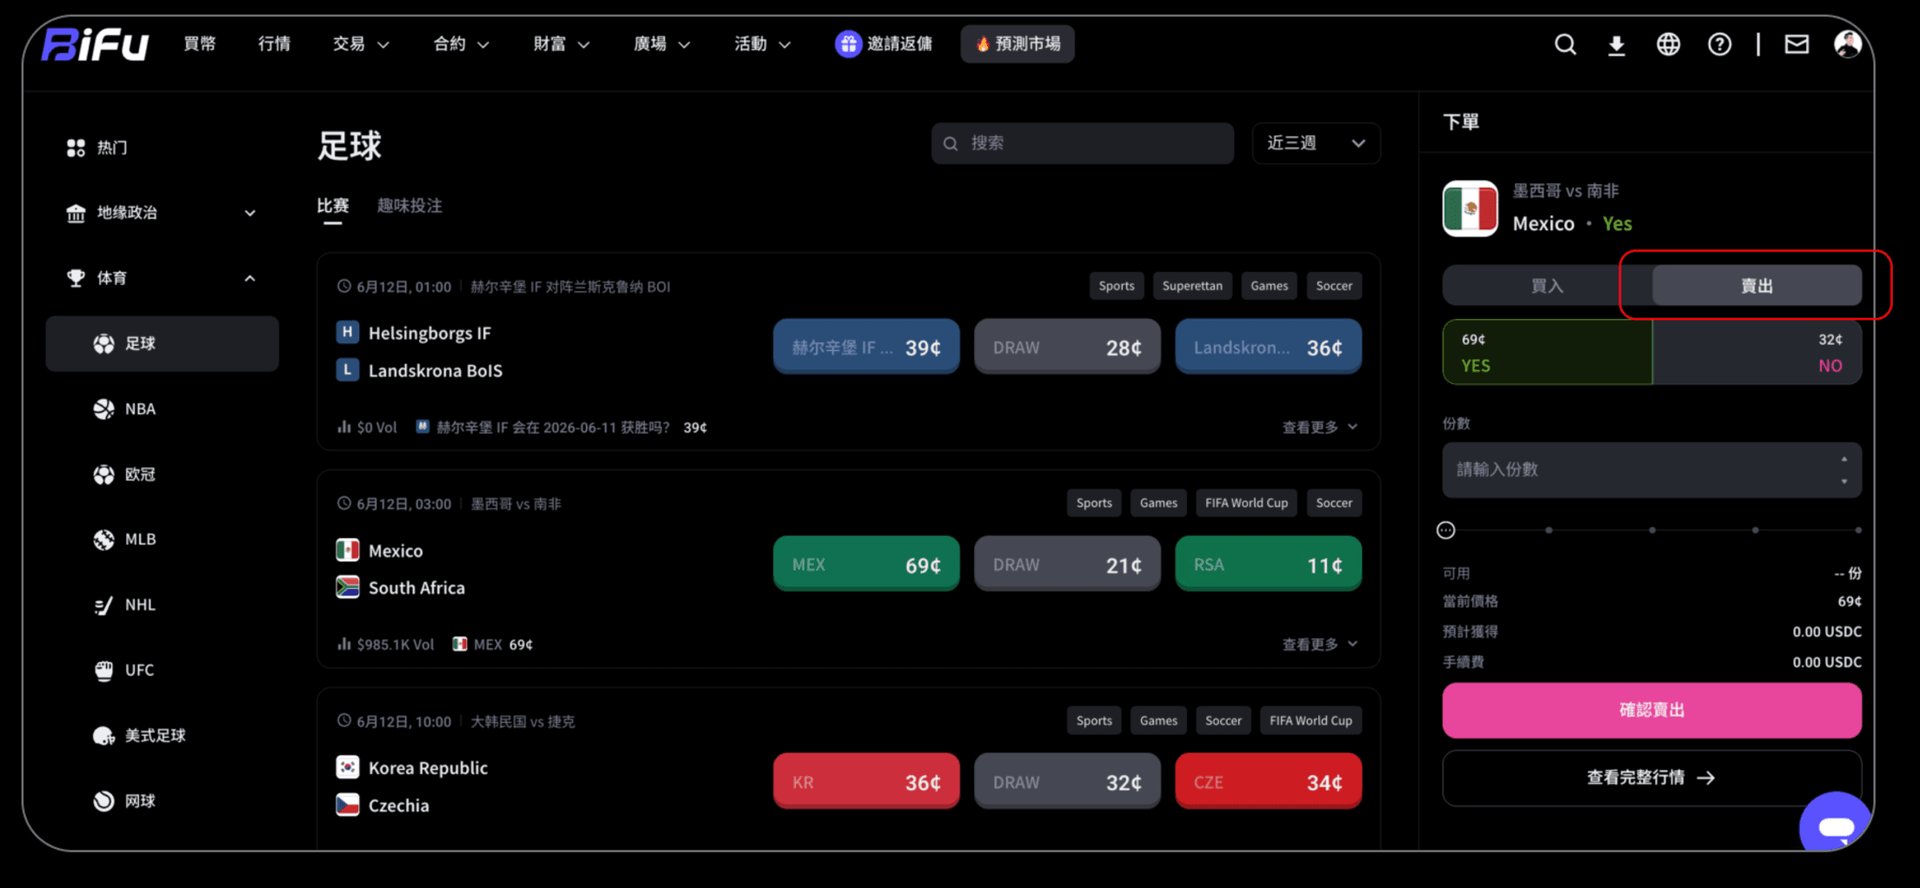Screen dimensions: 1920x888
Task: Select the NO 32¢ outcome
Action: click(x=1757, y=352)
